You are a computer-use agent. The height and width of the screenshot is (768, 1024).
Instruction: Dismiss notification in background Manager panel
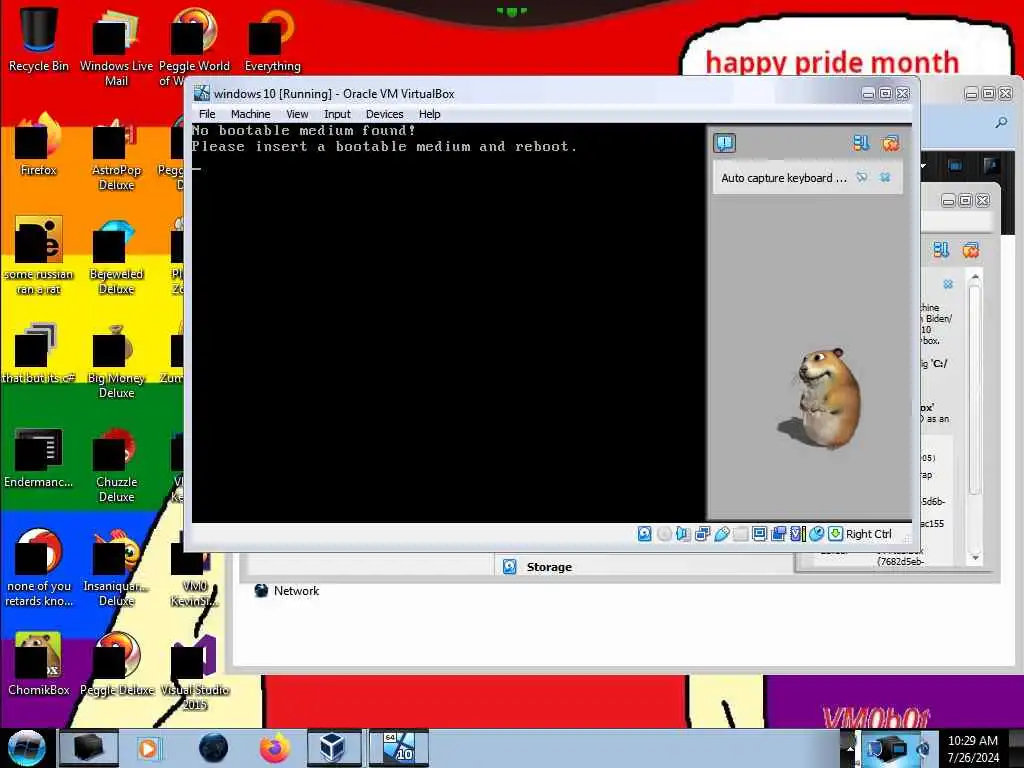coord(948,284)
